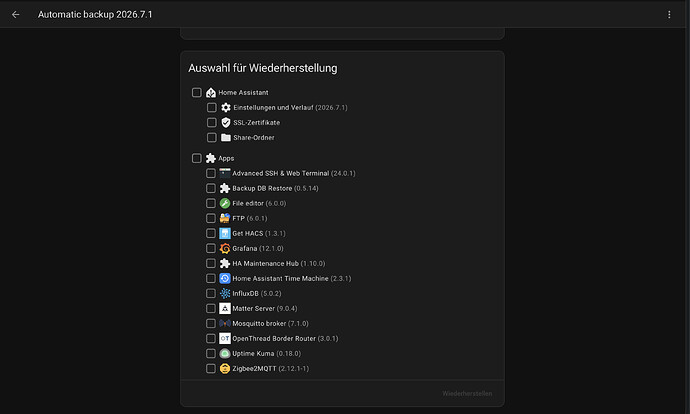The height and width of the screenshot is (414, 690).
Task: Click the Get HACS icon
Action: pyautogui.click(x=225, y=234)
